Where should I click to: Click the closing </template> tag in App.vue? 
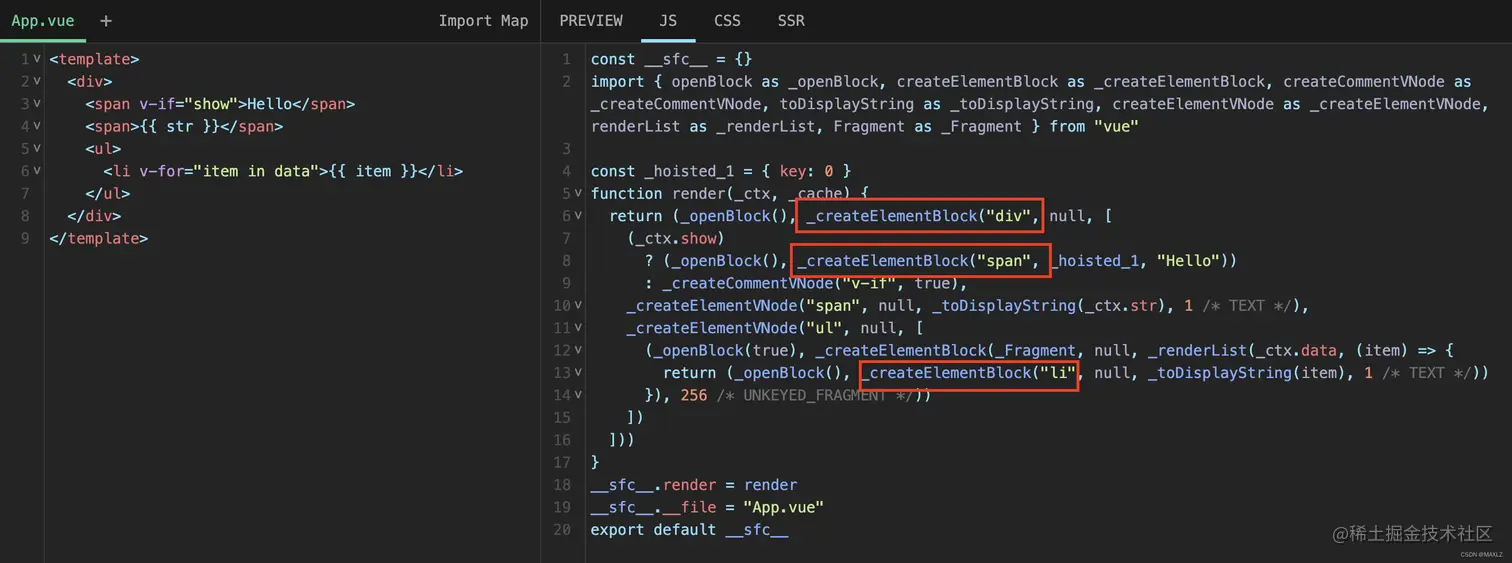(98, 238)
